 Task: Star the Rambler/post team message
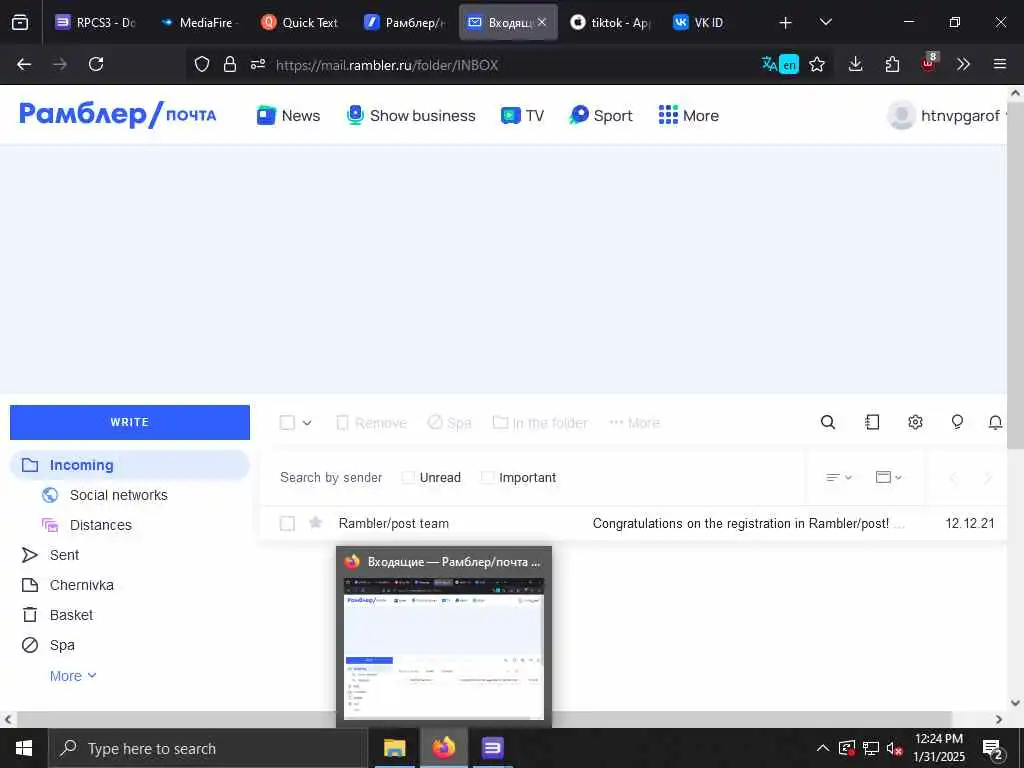pos(315,522)
